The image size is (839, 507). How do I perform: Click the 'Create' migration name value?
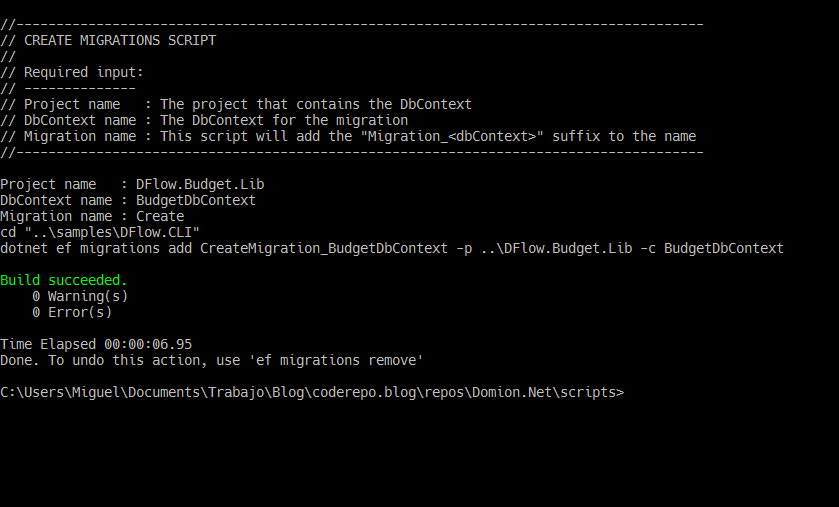tap(160, 217)
